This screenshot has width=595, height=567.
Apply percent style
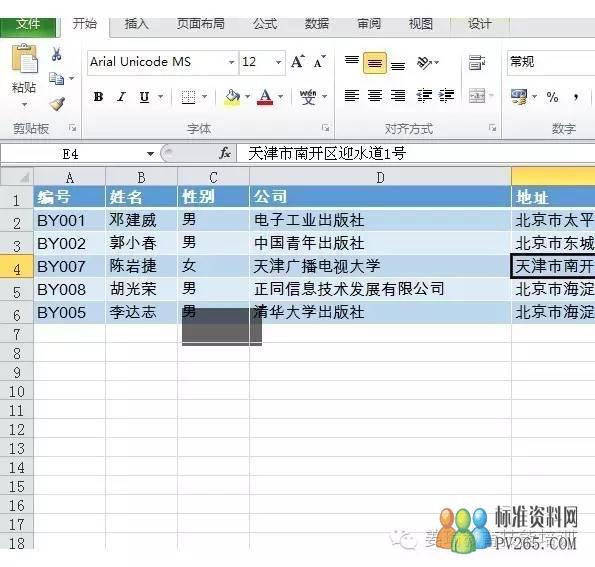[x=552, y=97]
